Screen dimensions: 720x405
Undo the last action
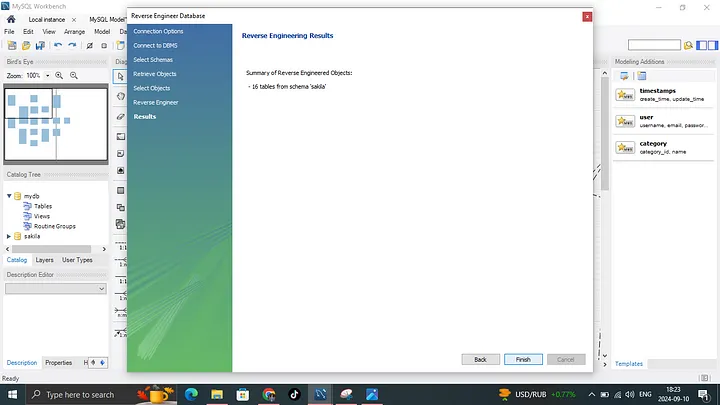coord(58,45)
